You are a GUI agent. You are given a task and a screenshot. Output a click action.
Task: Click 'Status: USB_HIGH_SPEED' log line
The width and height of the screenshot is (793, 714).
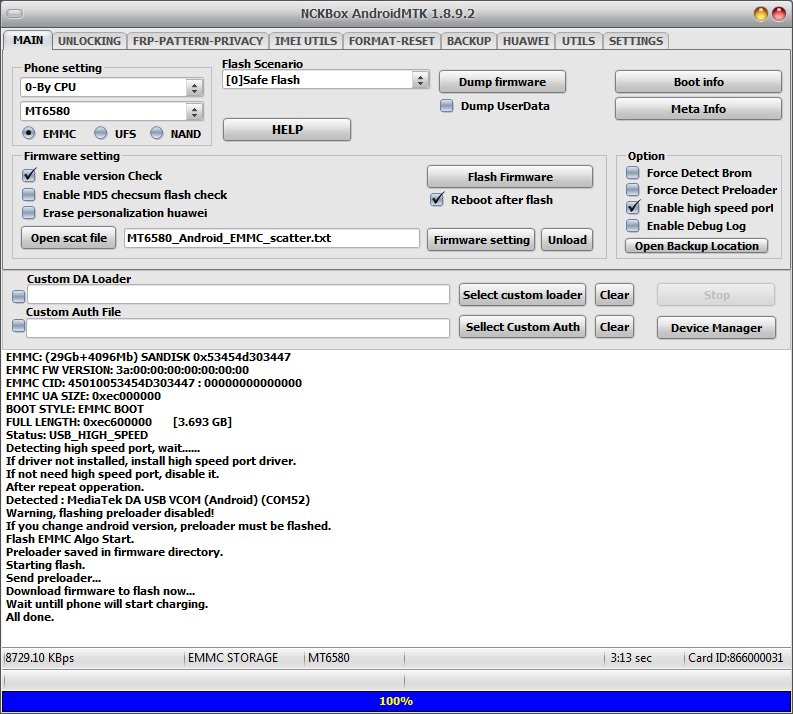(x=77, y=435)
